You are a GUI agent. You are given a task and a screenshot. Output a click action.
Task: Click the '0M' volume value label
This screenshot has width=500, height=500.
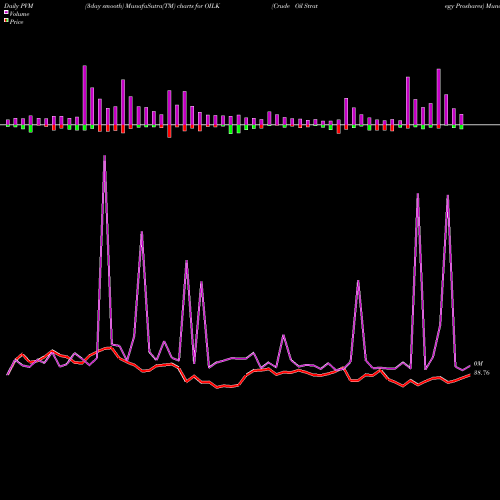(x=478, y=364)
